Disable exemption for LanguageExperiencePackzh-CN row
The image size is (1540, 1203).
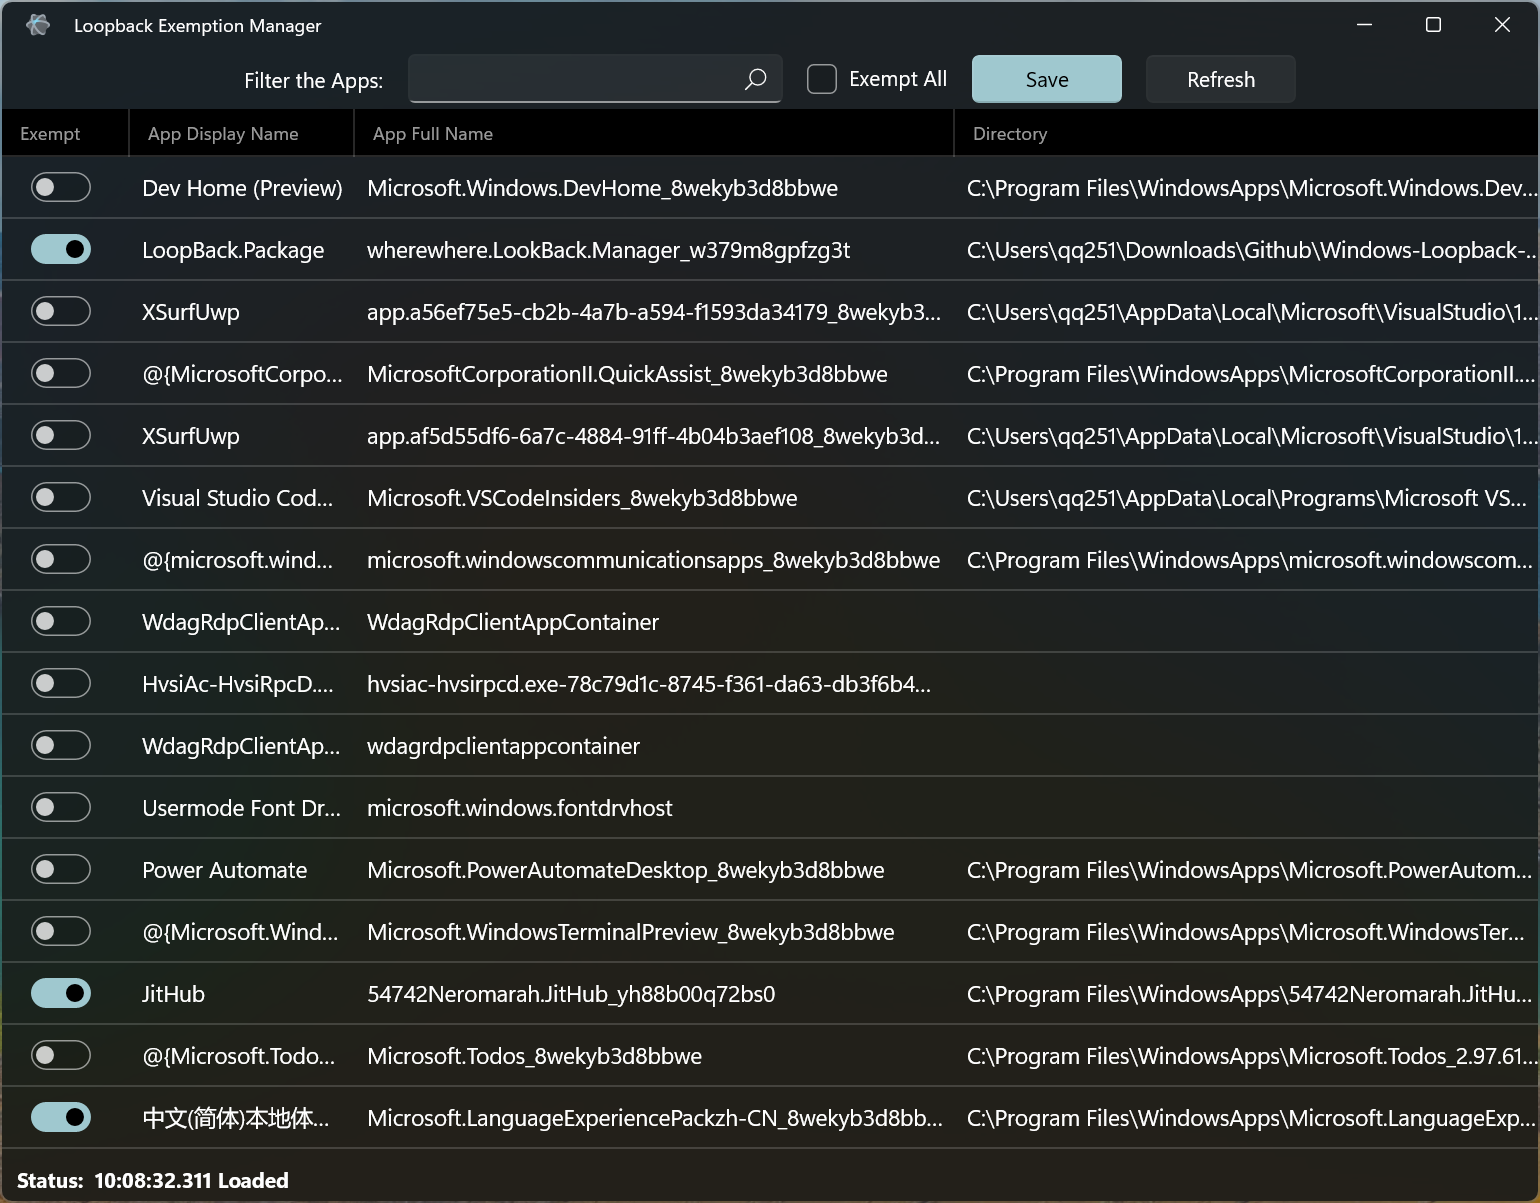coord(61,1117)
